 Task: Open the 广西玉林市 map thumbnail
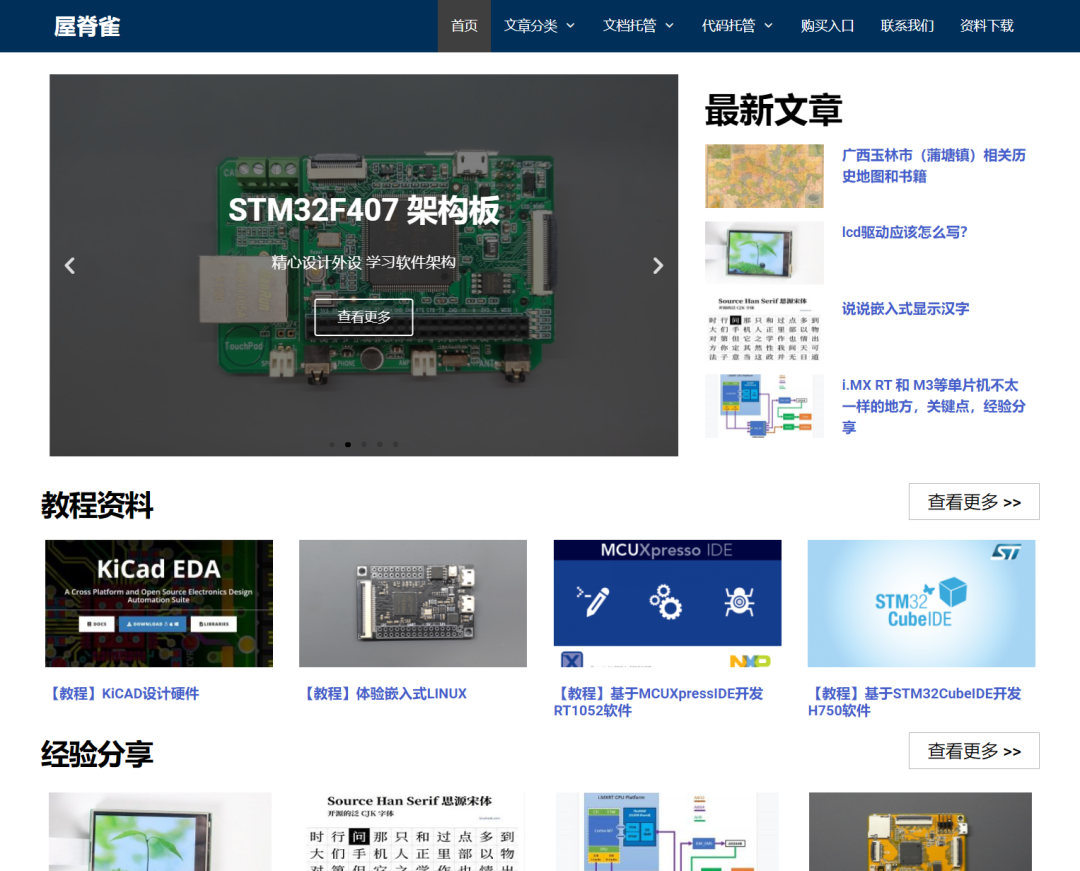[x=765, y=176]
